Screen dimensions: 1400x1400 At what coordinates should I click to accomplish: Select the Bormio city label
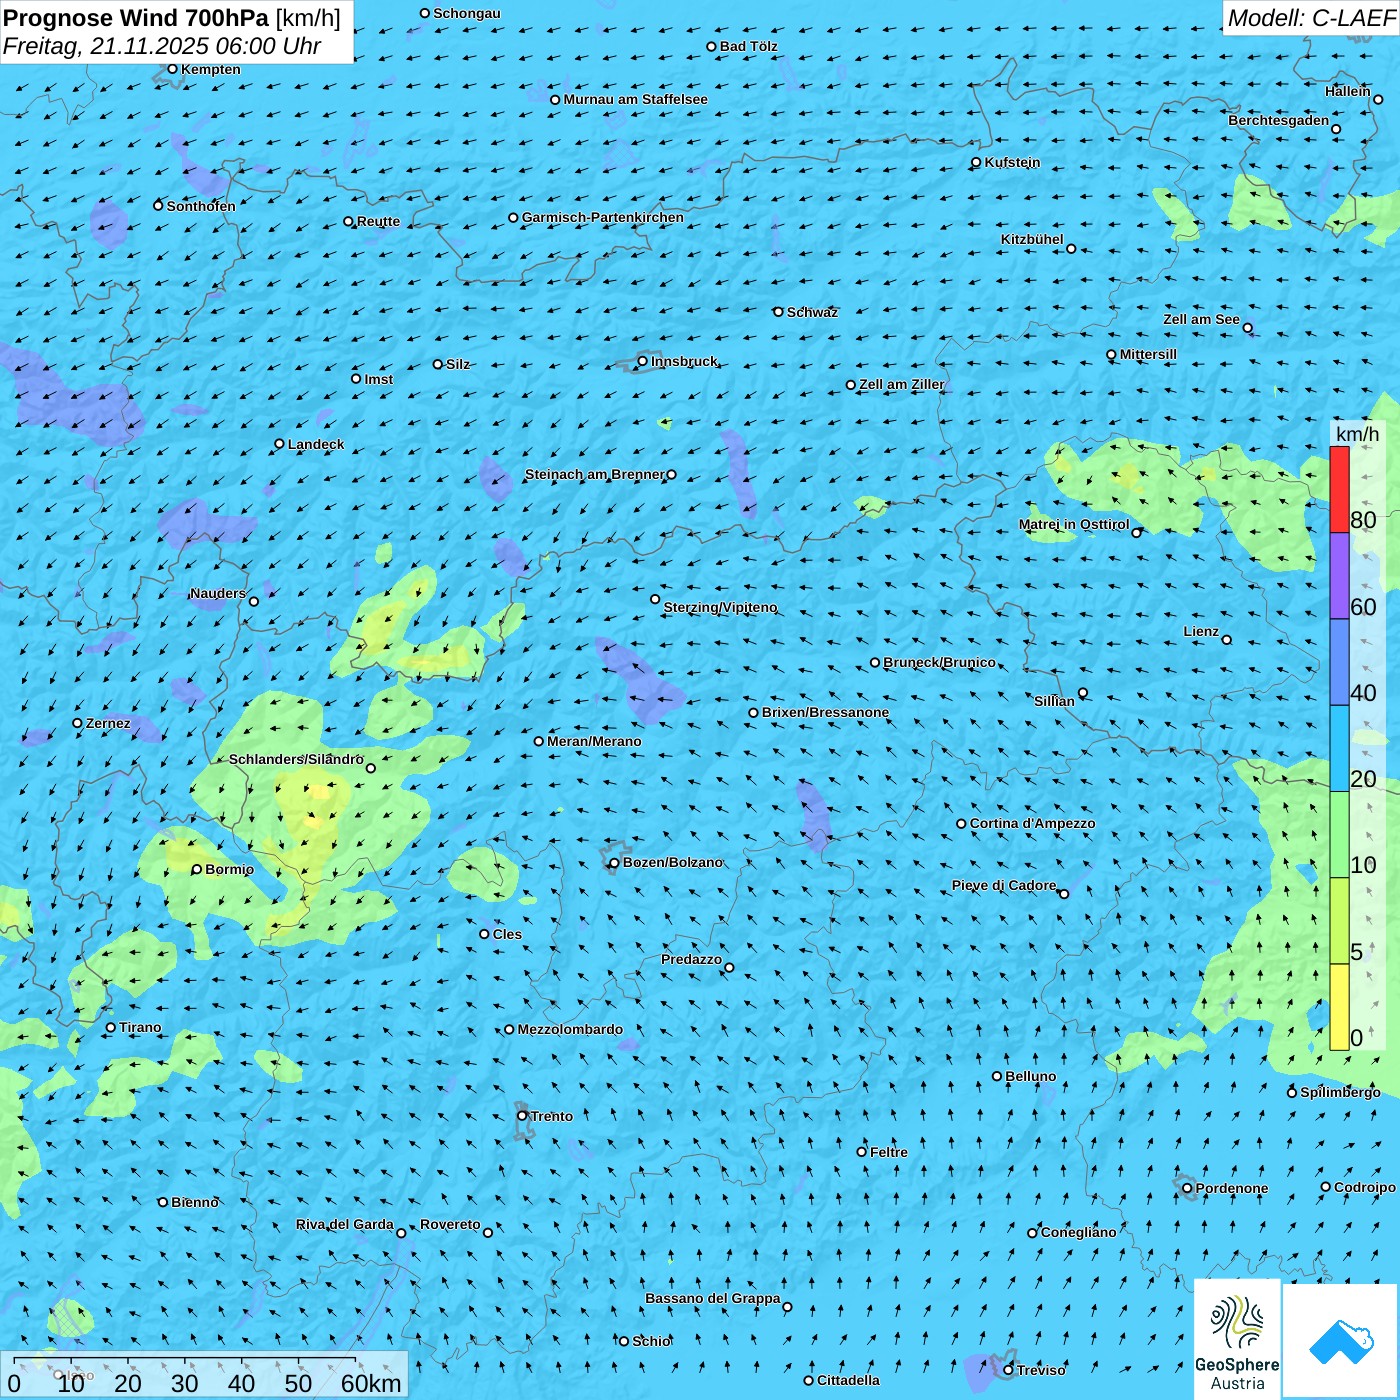tap(229, 869)
